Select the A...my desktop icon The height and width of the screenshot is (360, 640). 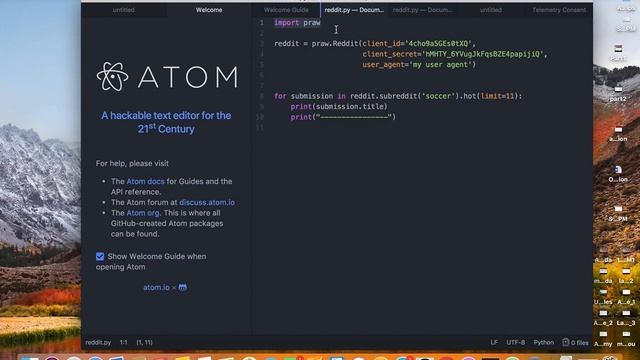tap(603, 339)
